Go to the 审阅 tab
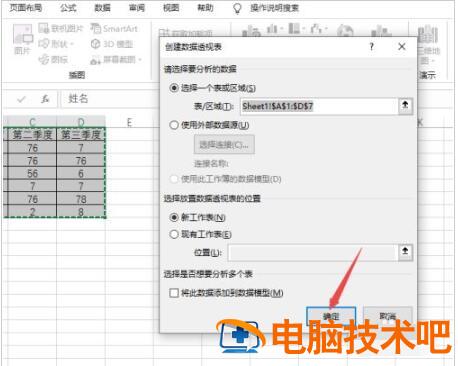This screenshot has width=458, height=366. click(137, 8)
